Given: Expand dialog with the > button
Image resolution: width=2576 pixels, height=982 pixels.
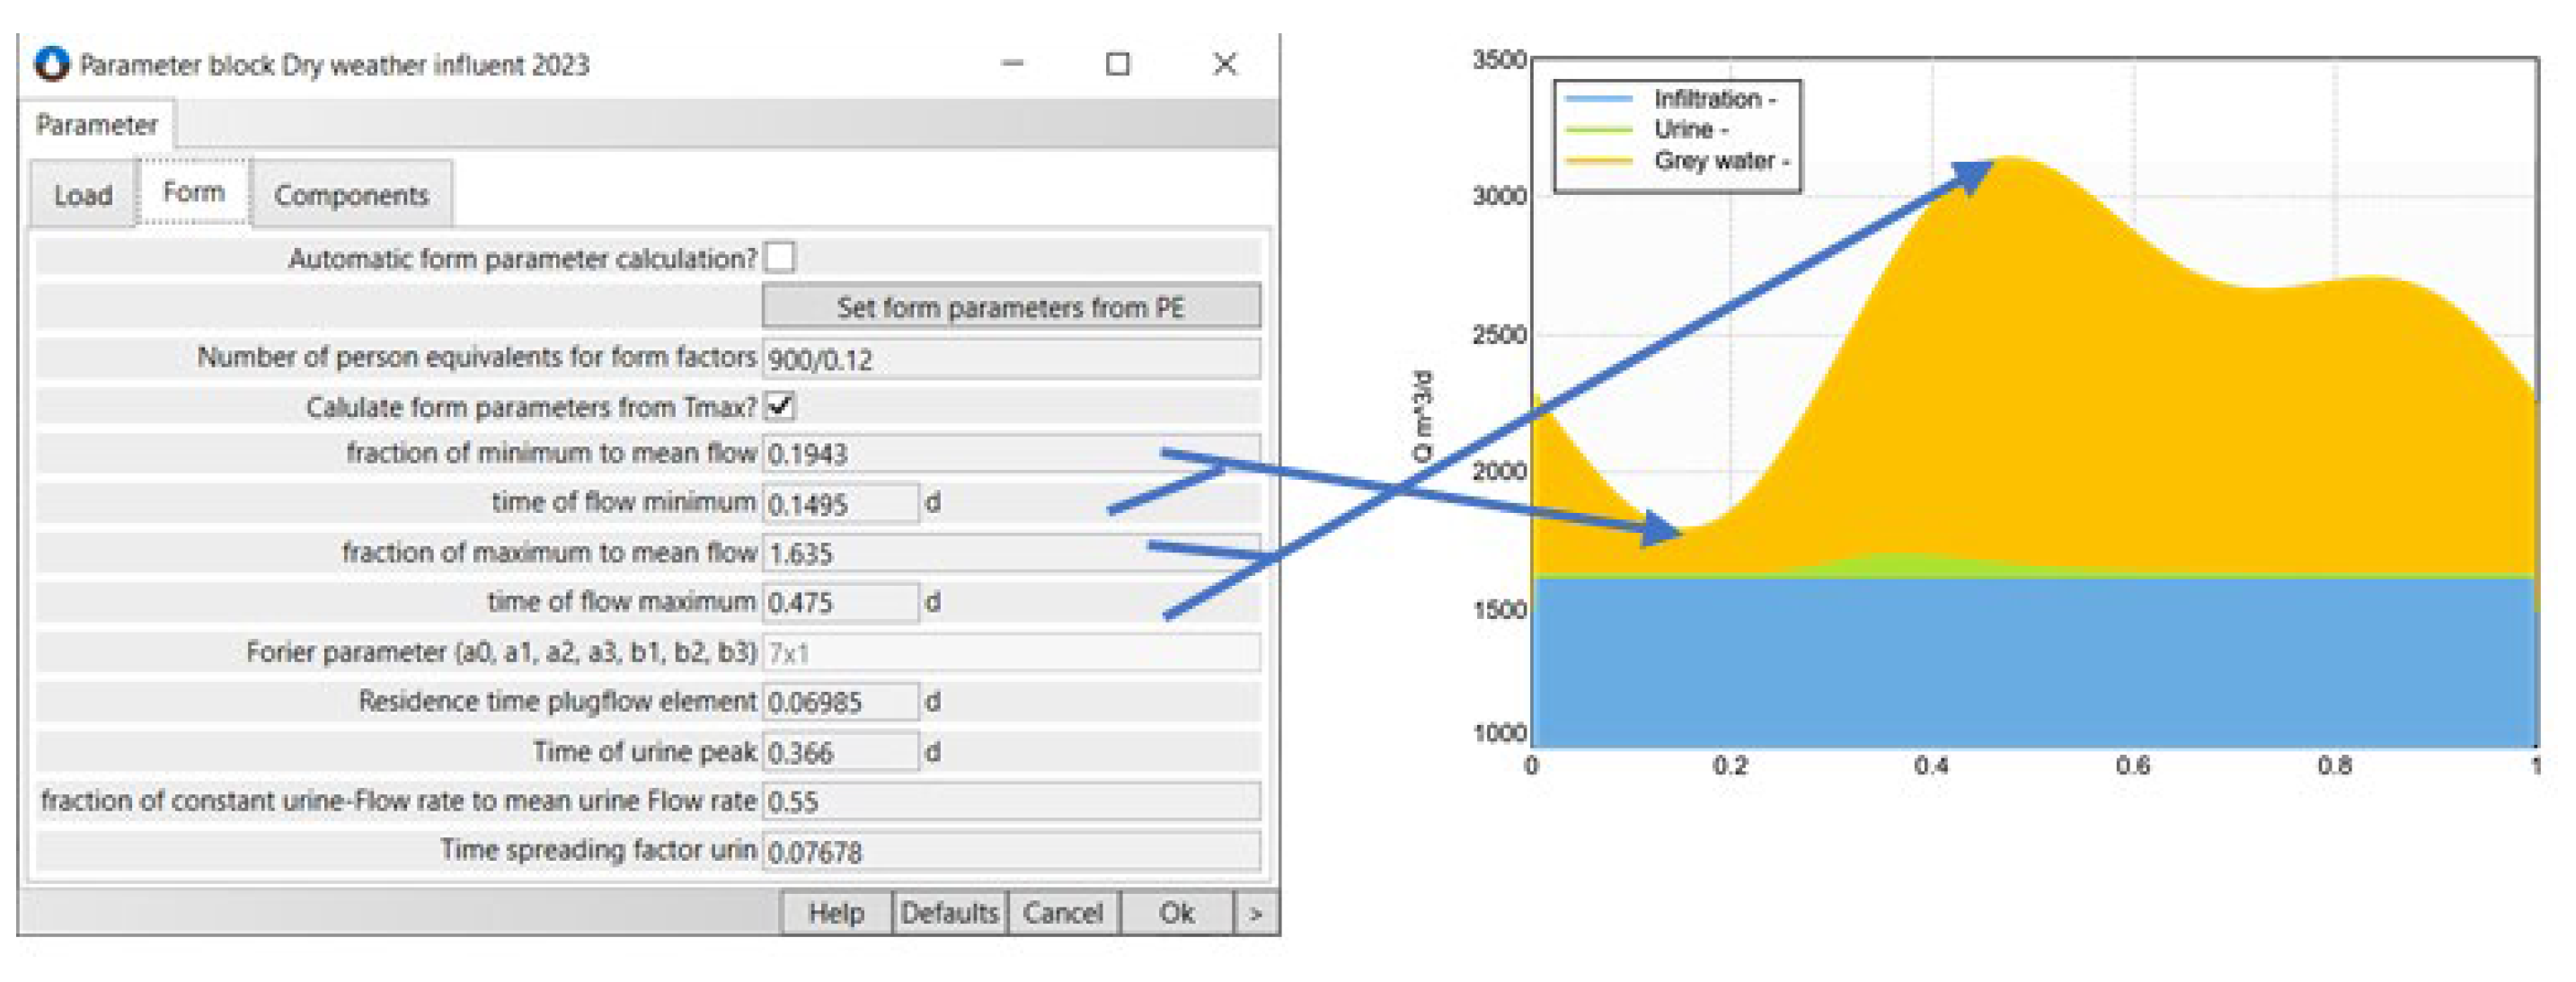Looking at the screenshot, I should [1255, 913].
